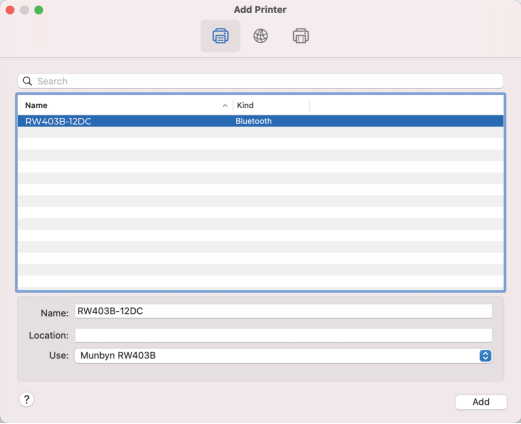
Task: Click the blue Use popup arrows
Action: tap(485, 356)
